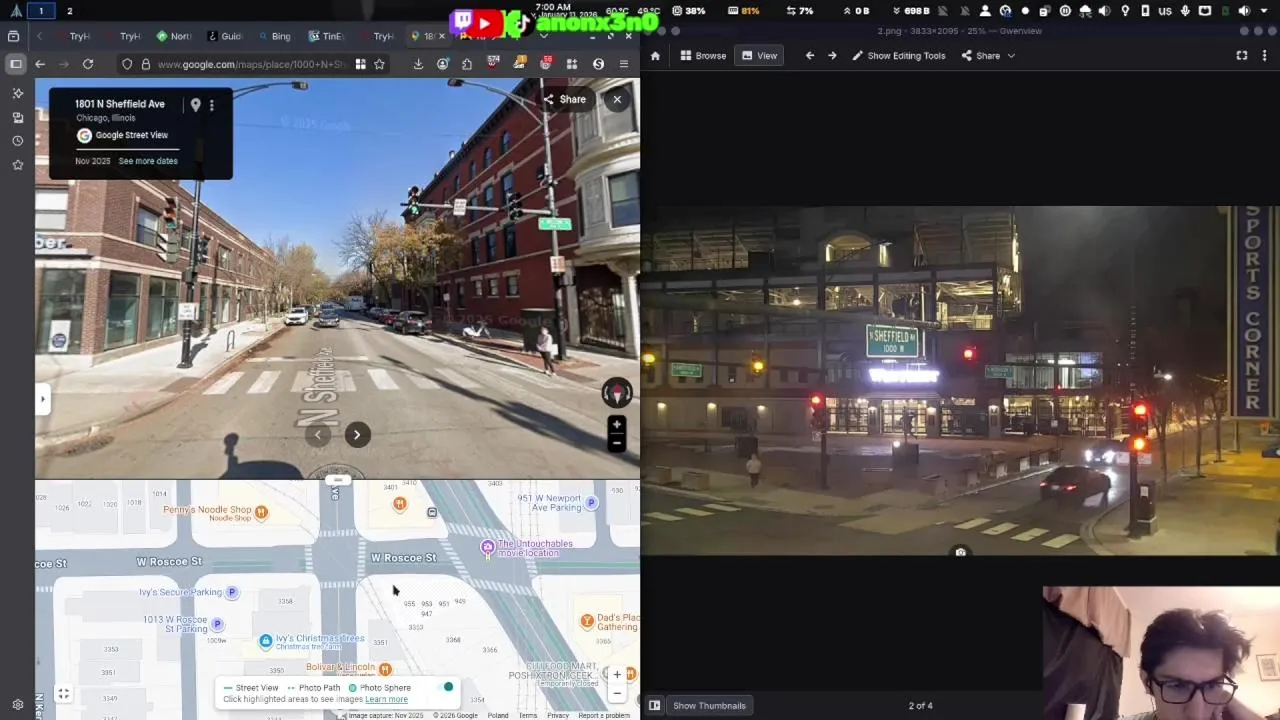Switch Gwenview to Browse mode
Image resolution: width=1280 pixels, height=720 pixels.
[x=703, y=56]
